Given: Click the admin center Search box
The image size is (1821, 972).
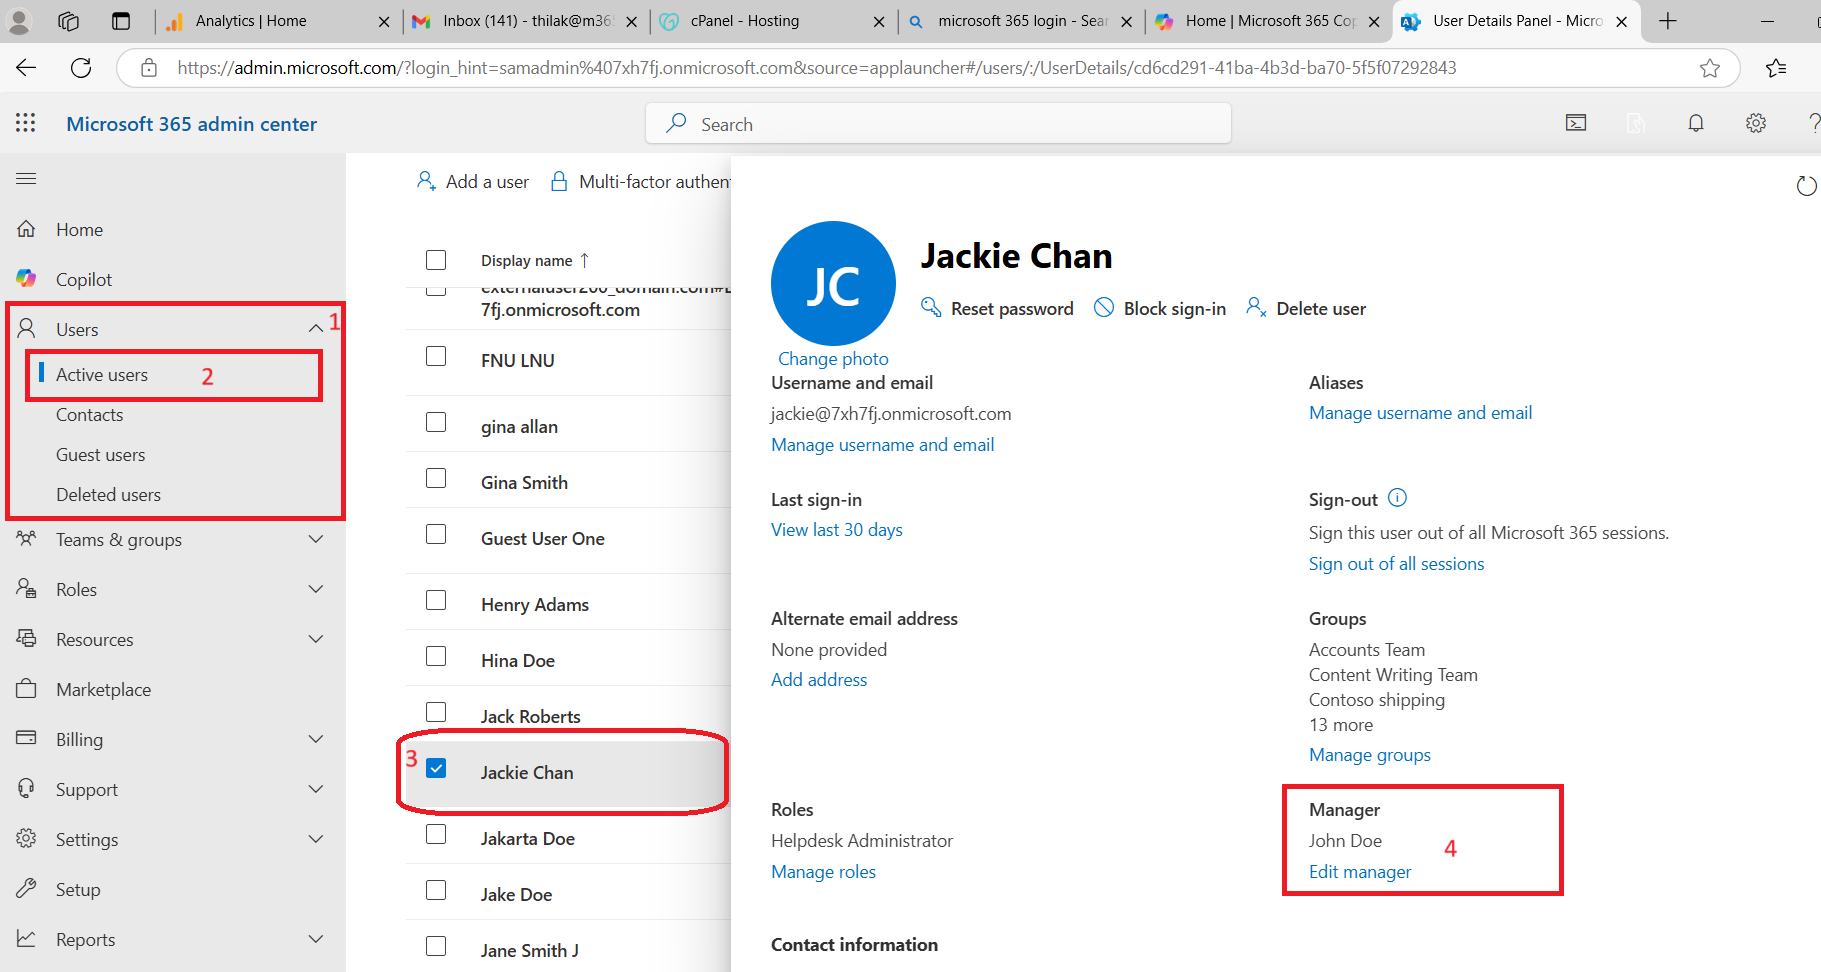Looking at the screenshot, I should coord(938,123).
